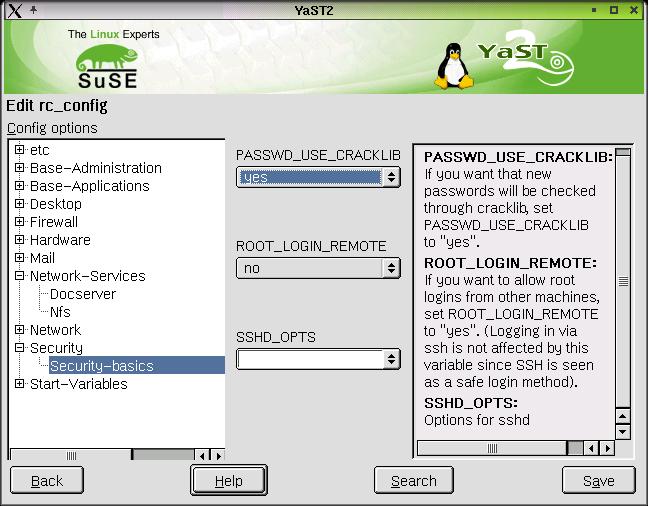Click the X window menu icon in title bar

point(12,10)
